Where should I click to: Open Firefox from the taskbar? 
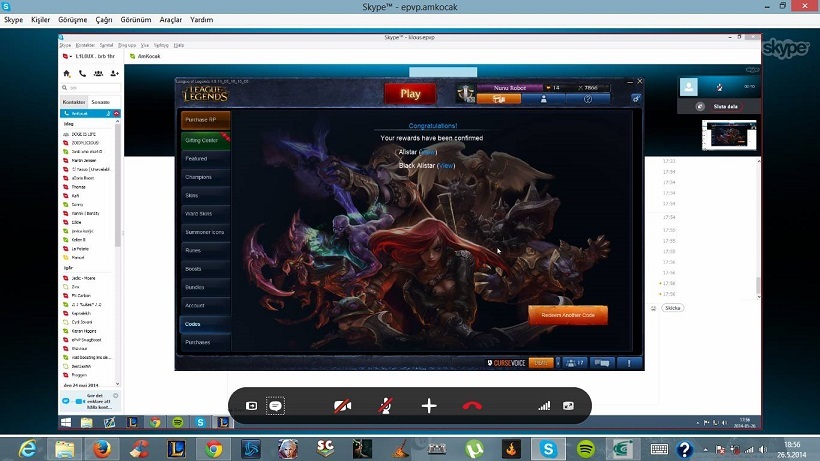[102, 449]
